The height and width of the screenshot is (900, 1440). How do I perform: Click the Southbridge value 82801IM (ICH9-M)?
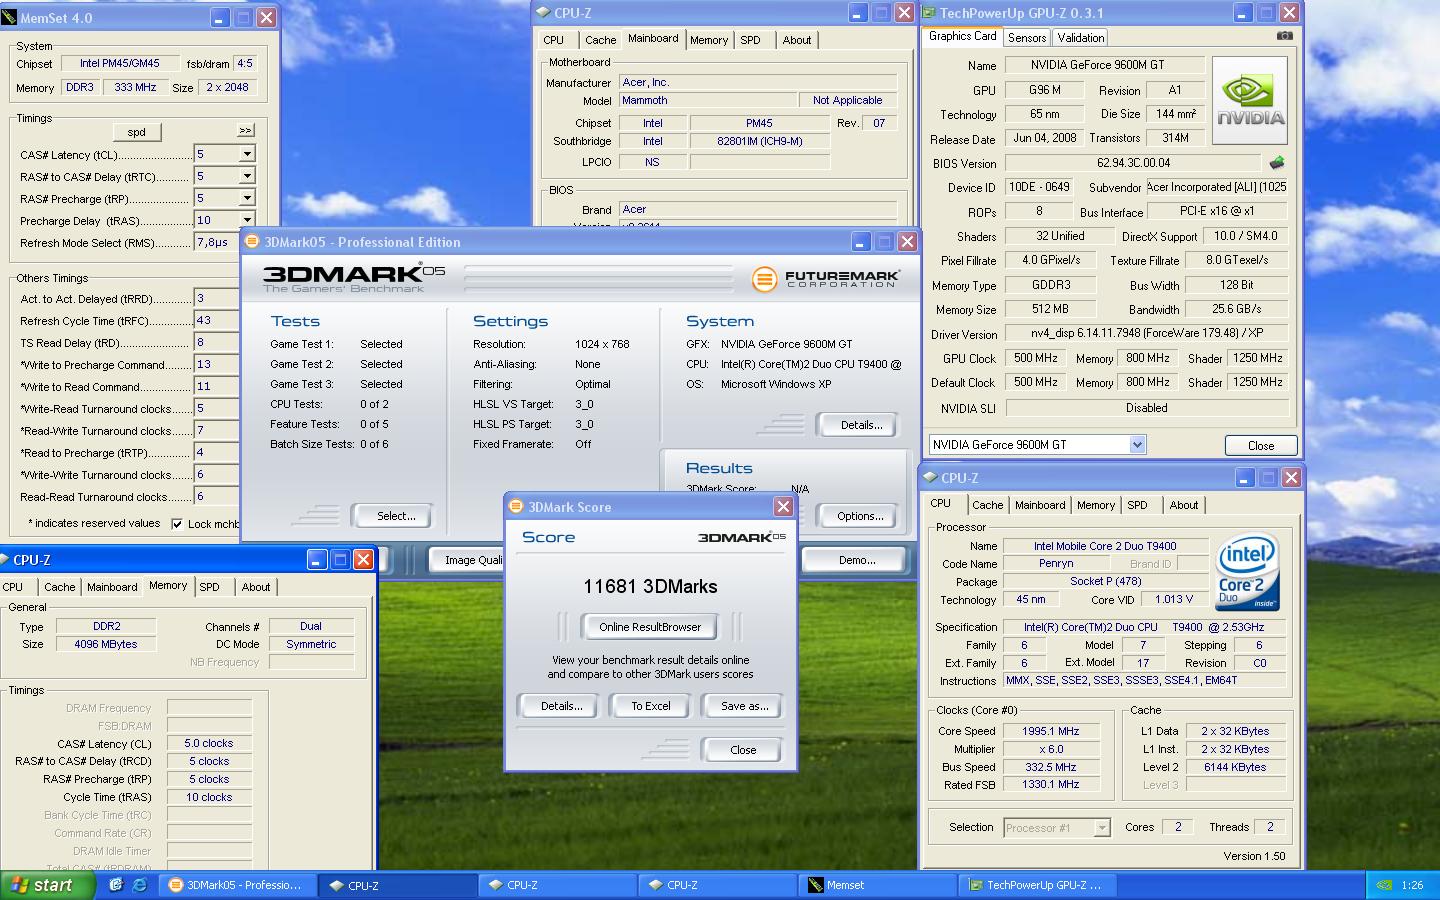(760, 141)
